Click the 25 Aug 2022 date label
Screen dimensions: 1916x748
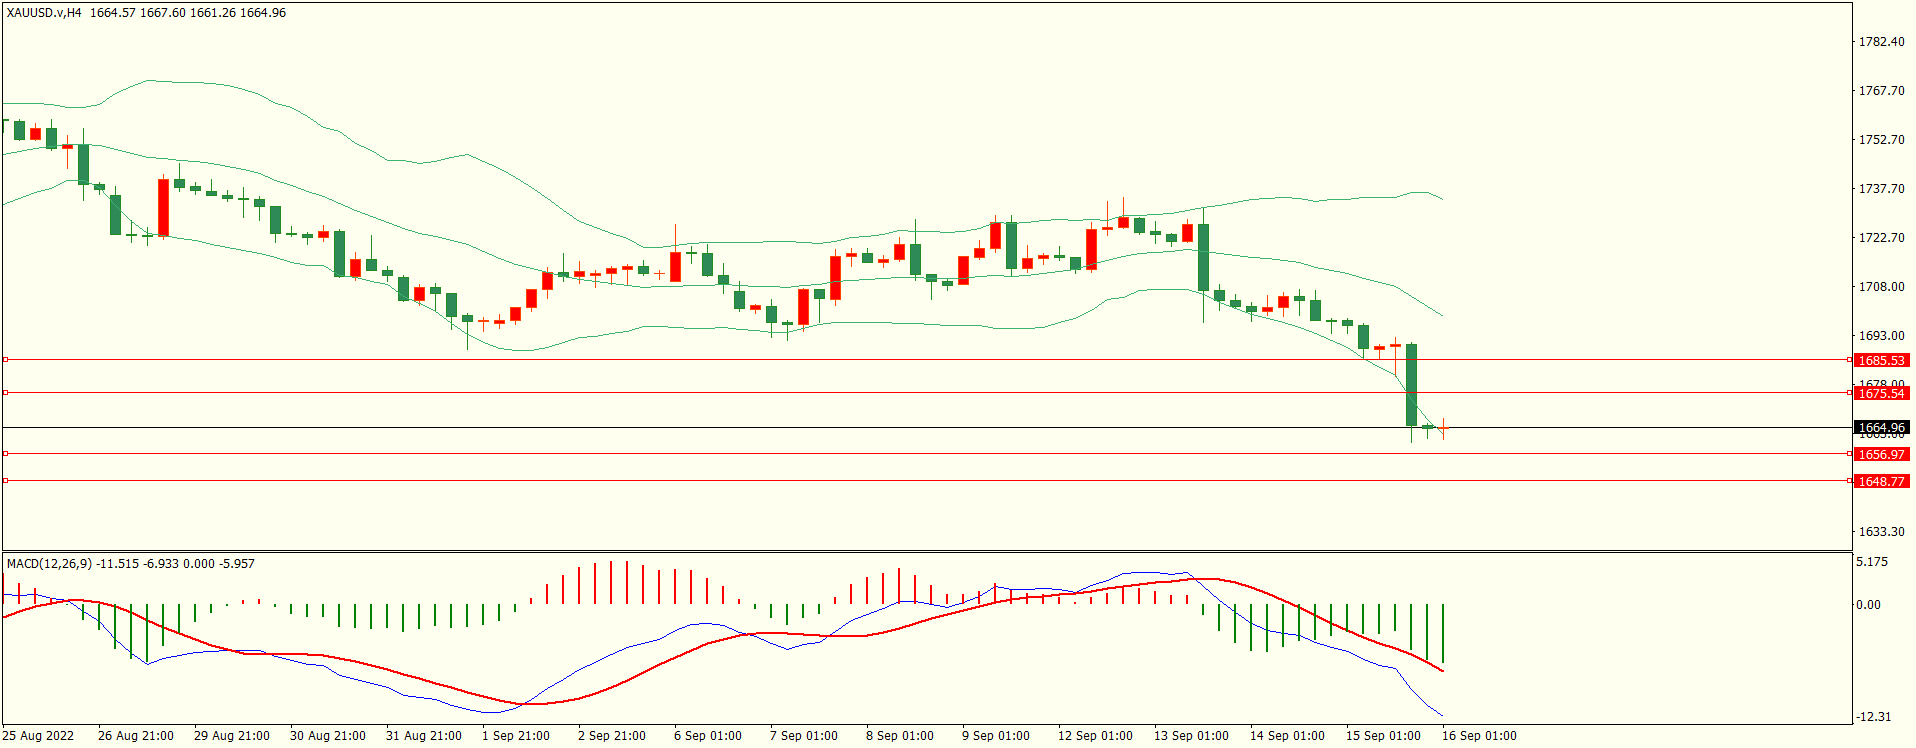[x=38, y=736]
